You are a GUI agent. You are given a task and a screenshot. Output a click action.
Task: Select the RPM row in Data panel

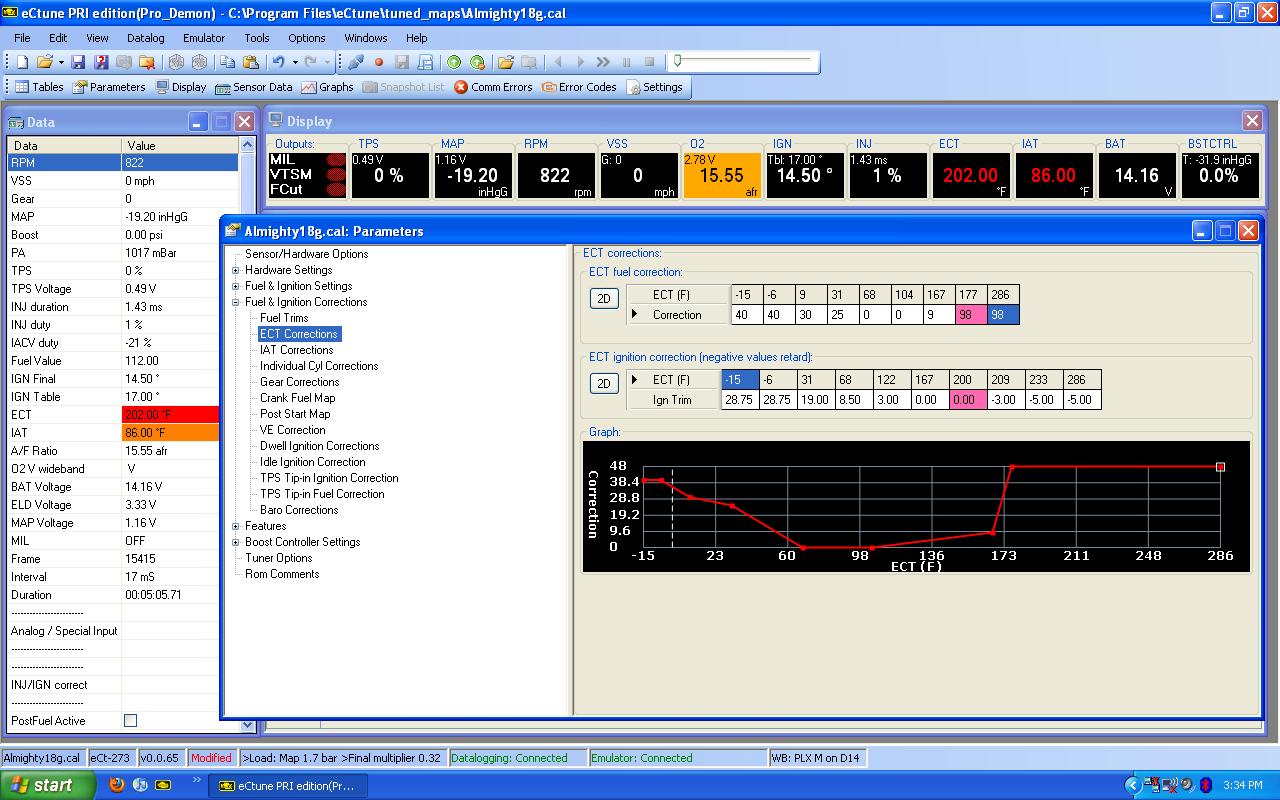pyautogui.click(x=122, y=163)
